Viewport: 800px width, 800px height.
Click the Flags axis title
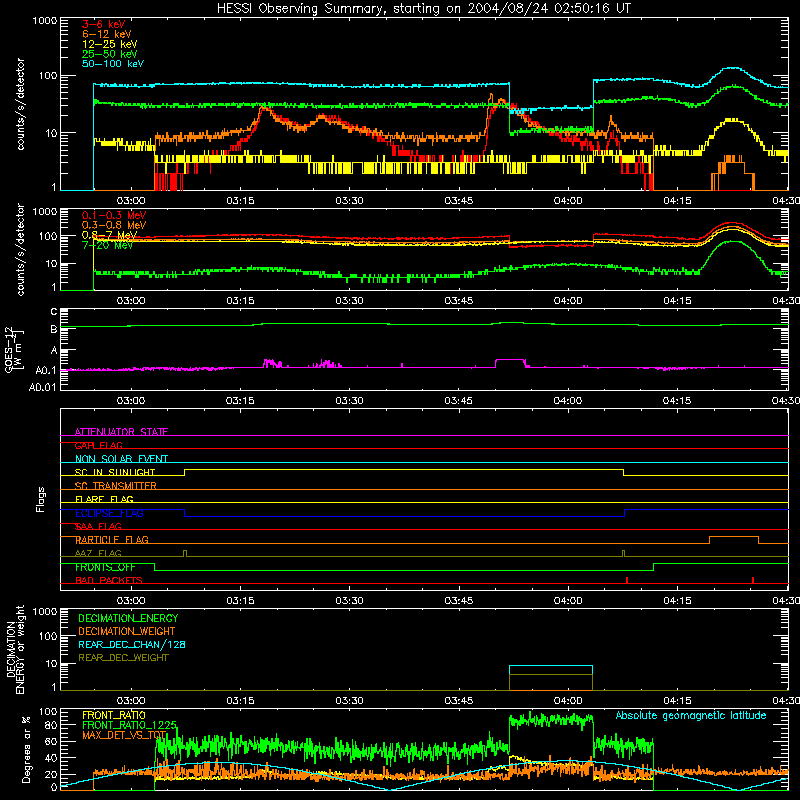click(x=40, y=499)
